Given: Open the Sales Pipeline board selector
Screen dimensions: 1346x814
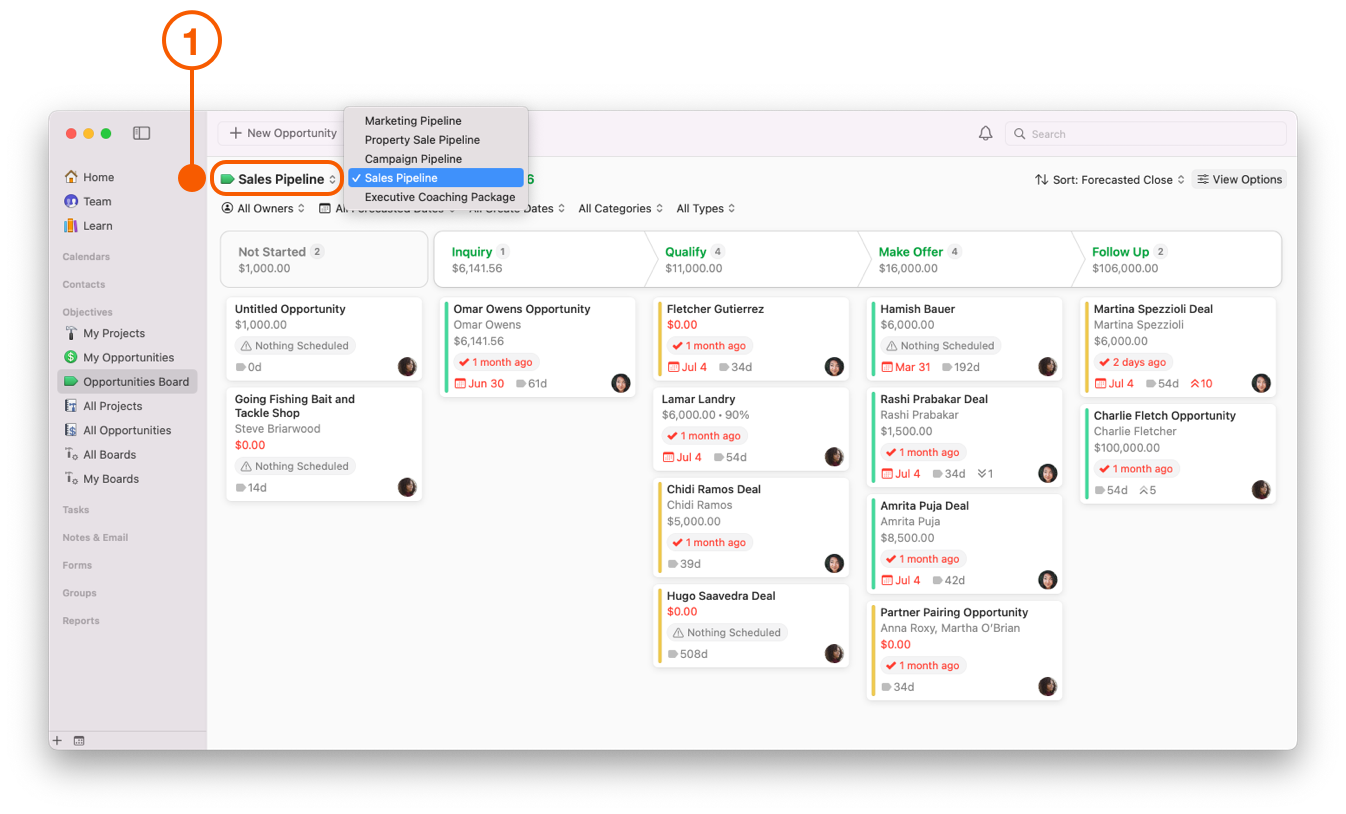Looking at the screenshot, I should pyautogui.click(x=278, y=179).
